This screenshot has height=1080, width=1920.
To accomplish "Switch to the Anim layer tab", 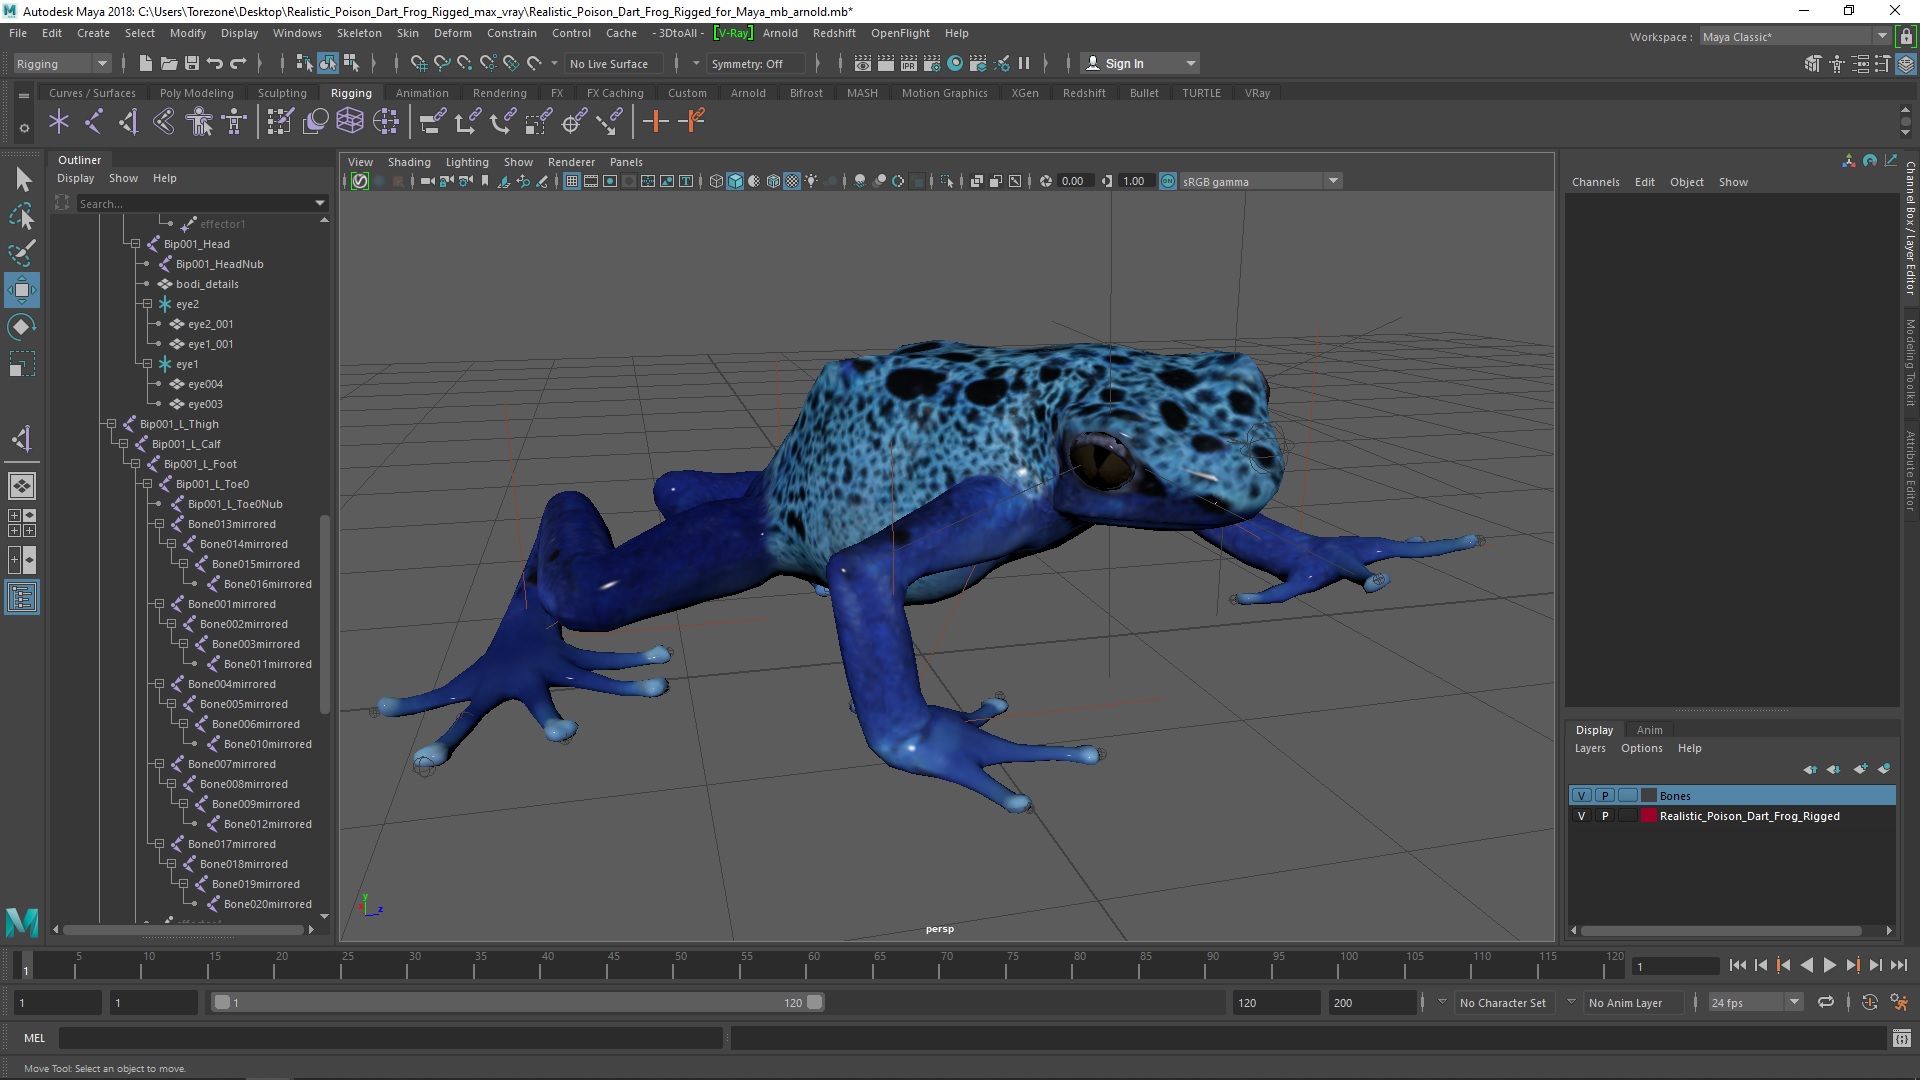I will pos(1649,730).
